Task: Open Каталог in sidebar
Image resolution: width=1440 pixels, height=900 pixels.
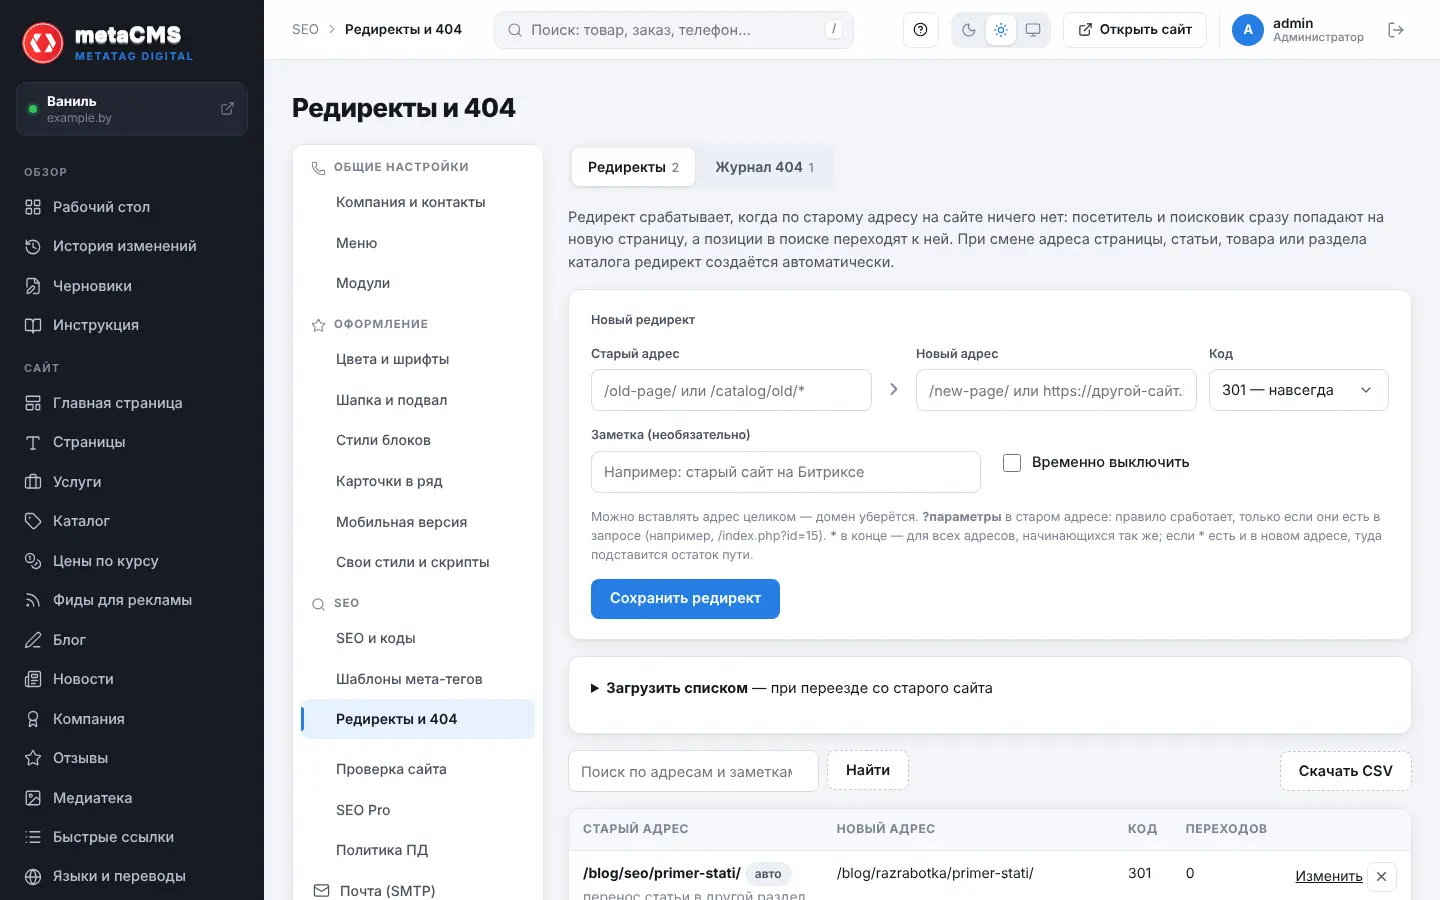Action: tap(132, 521)
